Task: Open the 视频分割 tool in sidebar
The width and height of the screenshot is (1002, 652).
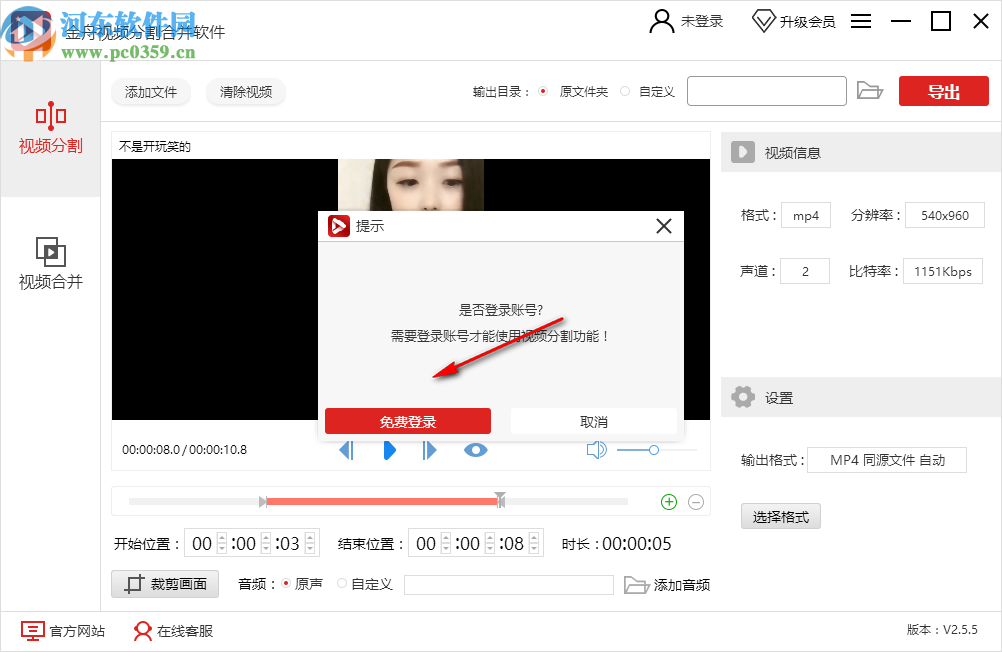Action: (x=50, y=130)
